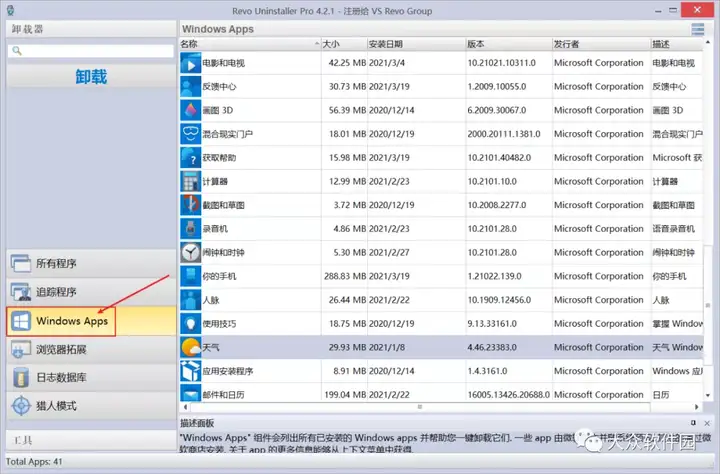Viewport: 720px width, 474px height.
Task: Click install date 2021/2/27
Action: (389, 253)
